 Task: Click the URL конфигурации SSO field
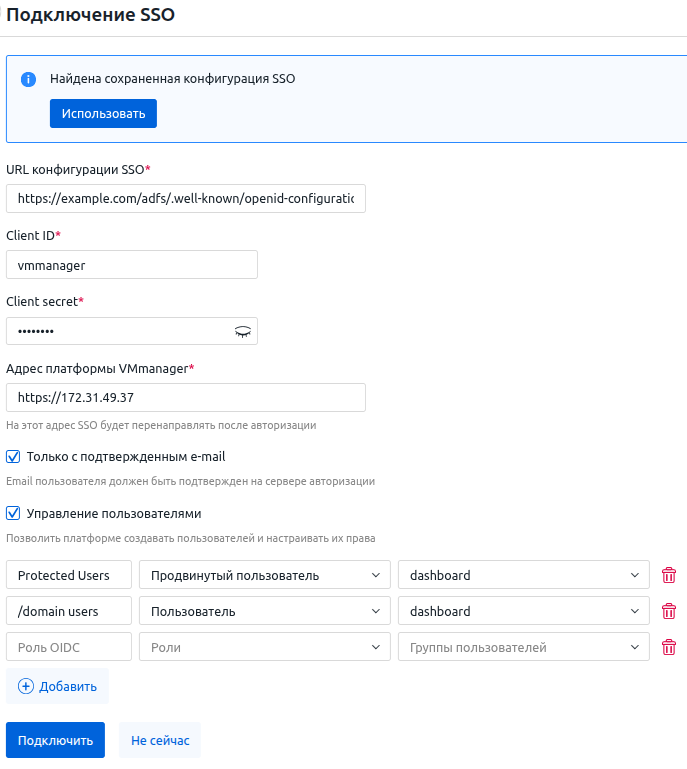[x=185, y=199]
